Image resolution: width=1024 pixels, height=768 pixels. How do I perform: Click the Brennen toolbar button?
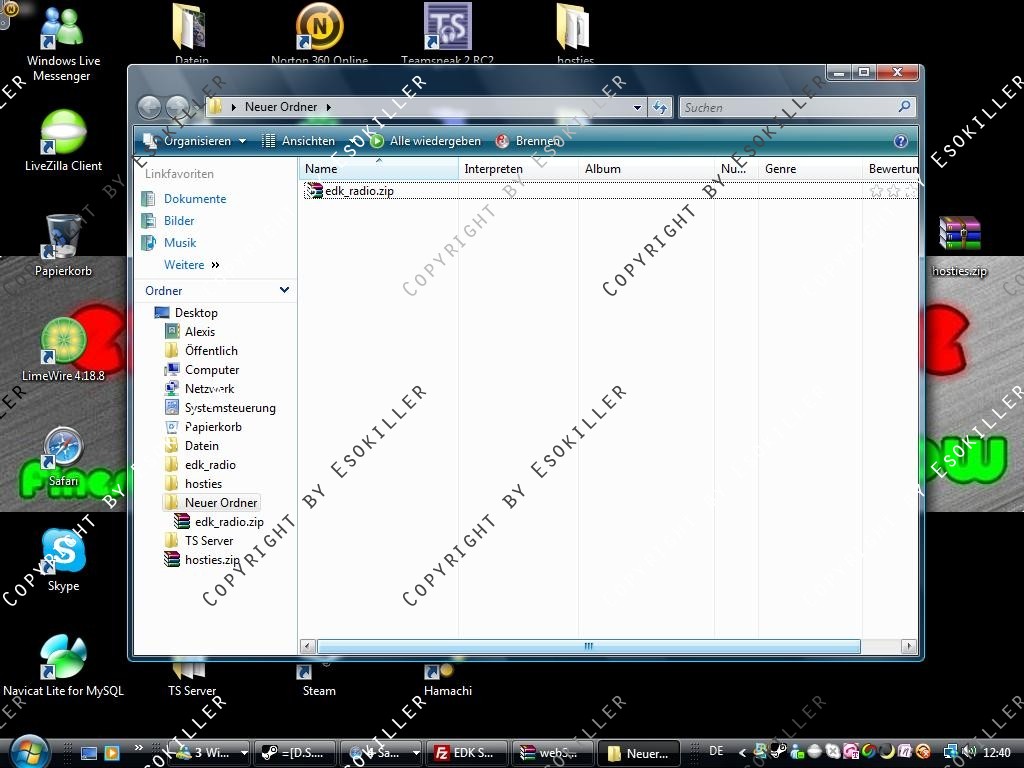coord(529,141)
